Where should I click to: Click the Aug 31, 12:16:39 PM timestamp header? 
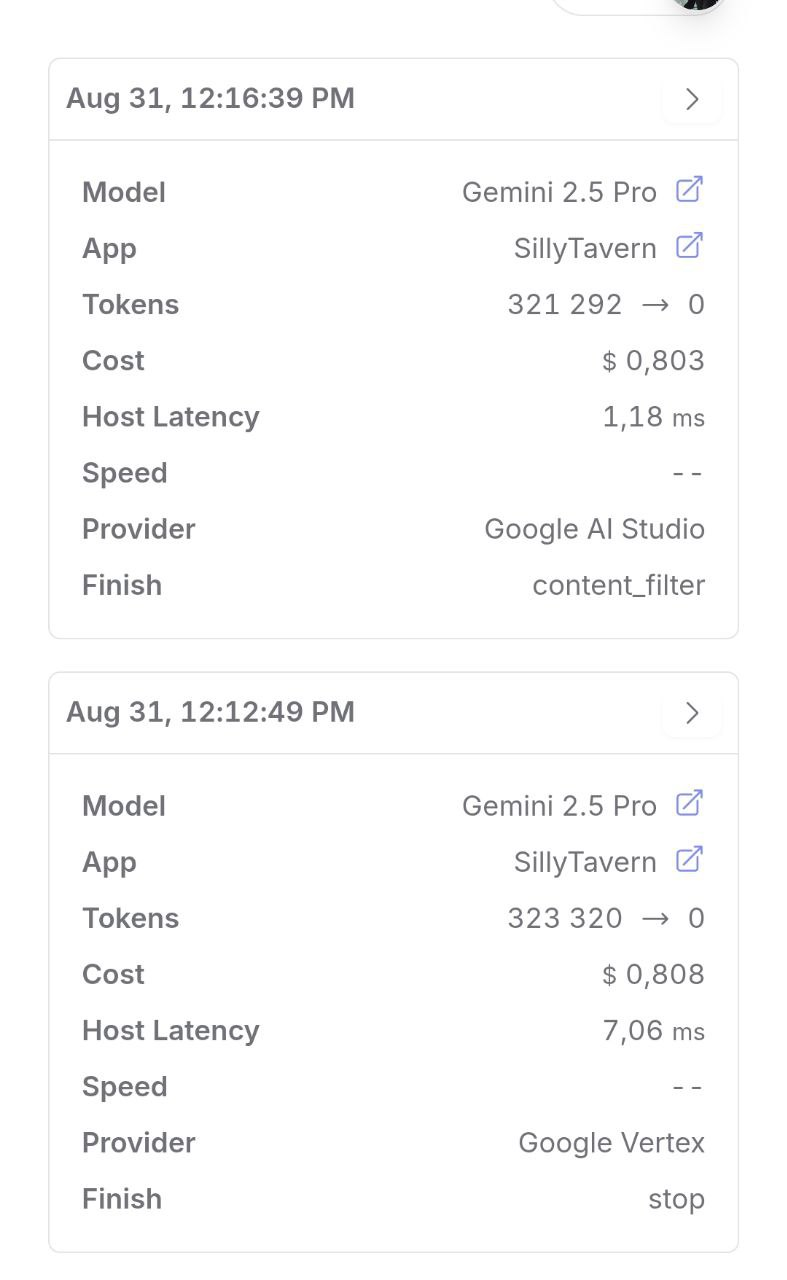point(210,98)
